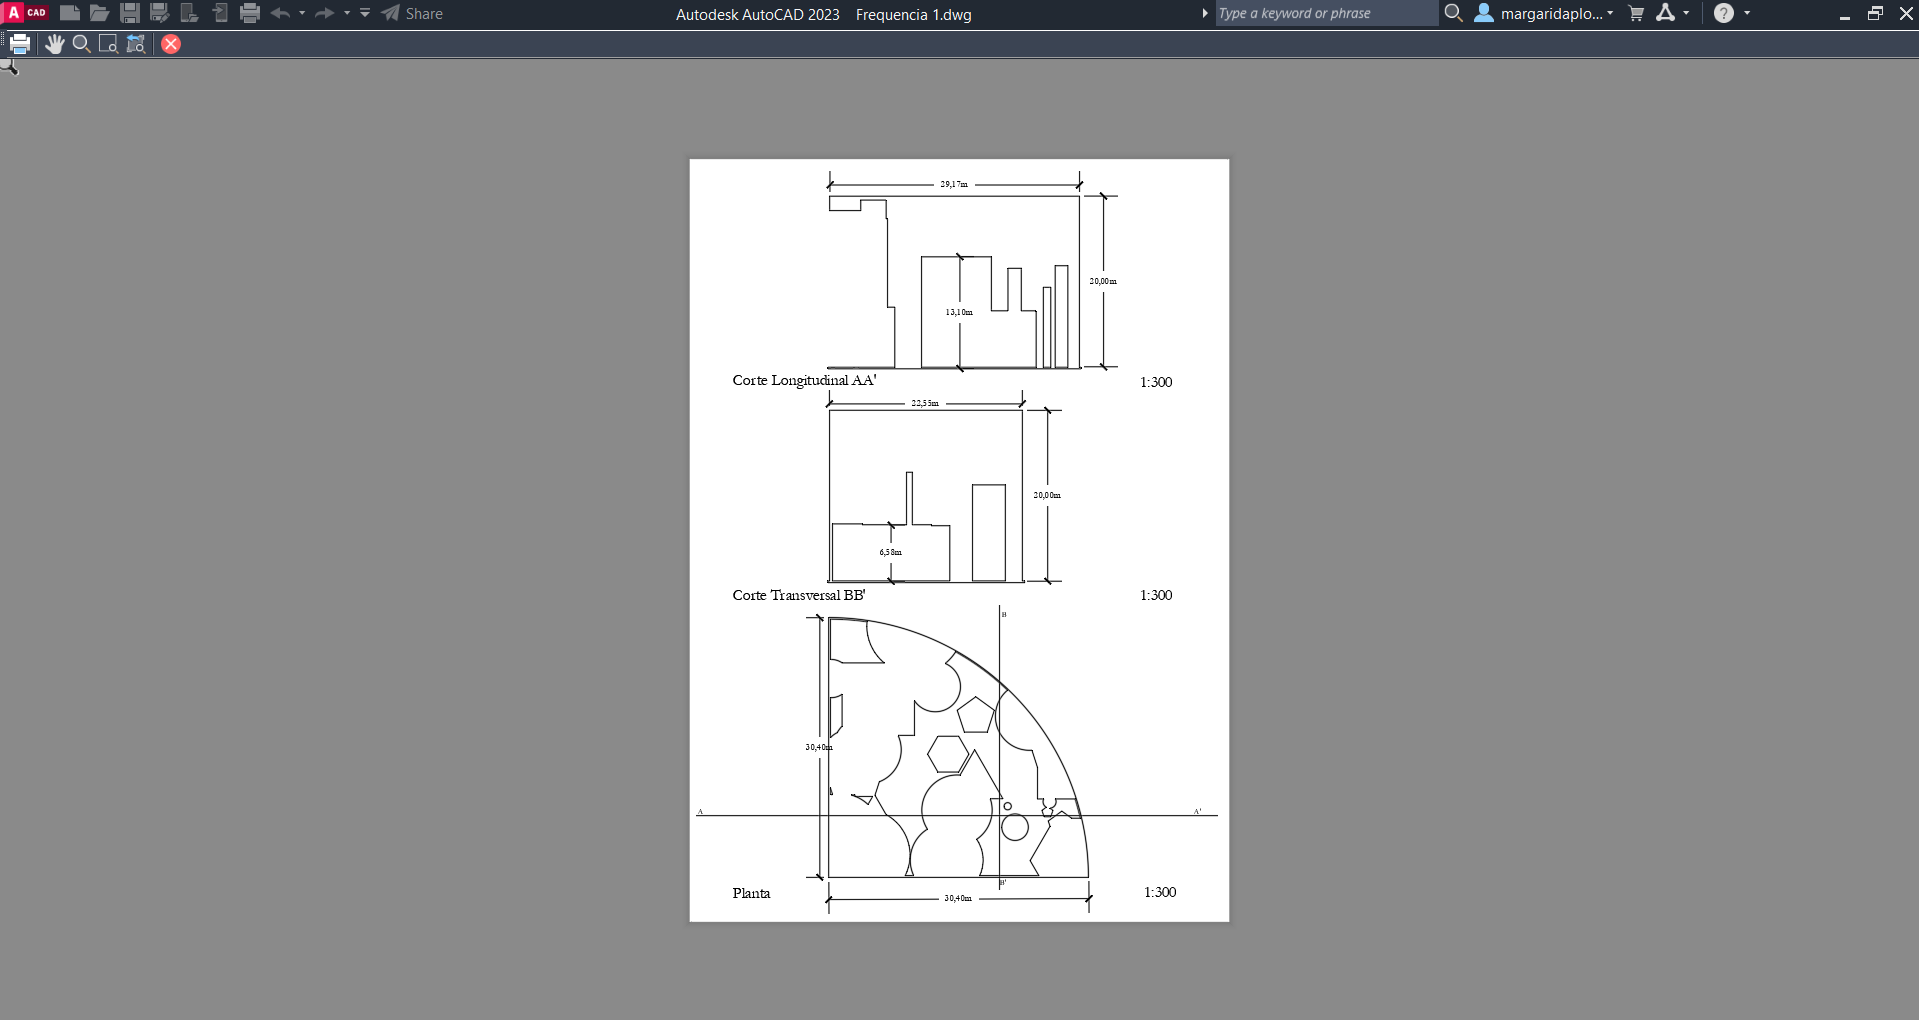Select the Zoom Window tool
This screenshot has height=1020, width=1919.
(x=109, y=44)
